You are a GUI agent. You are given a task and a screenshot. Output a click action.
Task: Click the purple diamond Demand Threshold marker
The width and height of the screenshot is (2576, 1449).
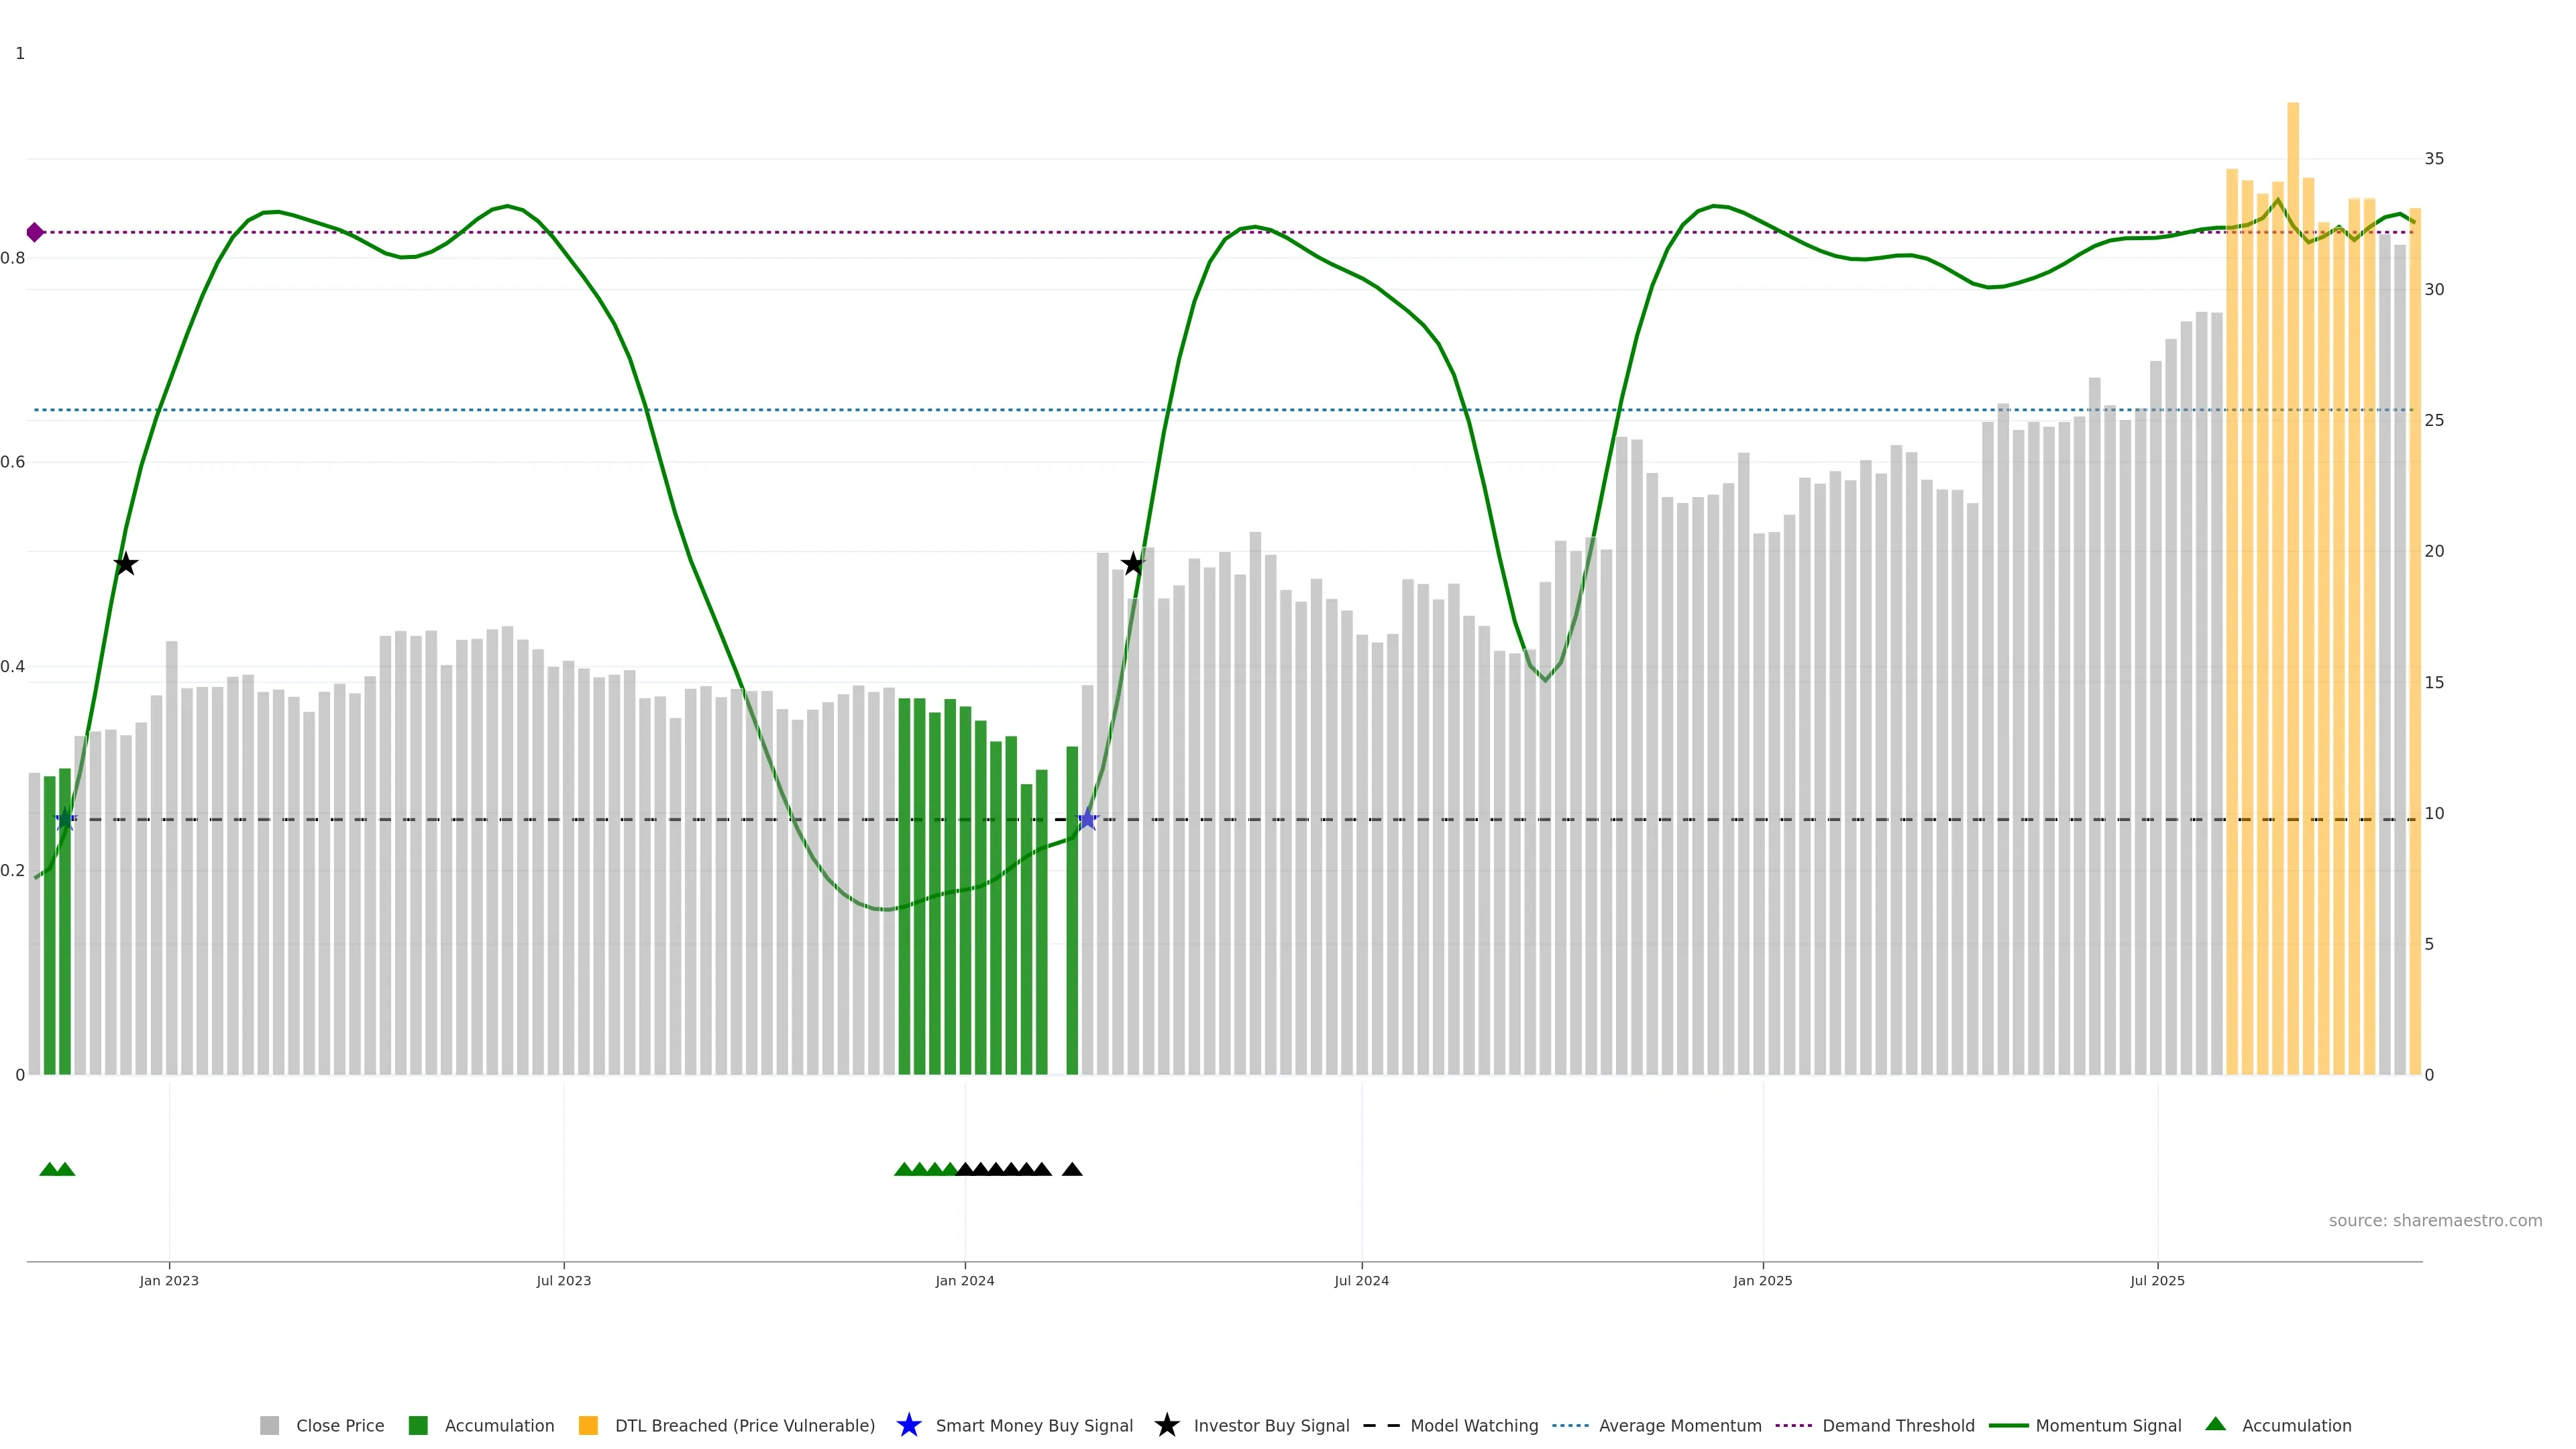click(x=35, y=232)
